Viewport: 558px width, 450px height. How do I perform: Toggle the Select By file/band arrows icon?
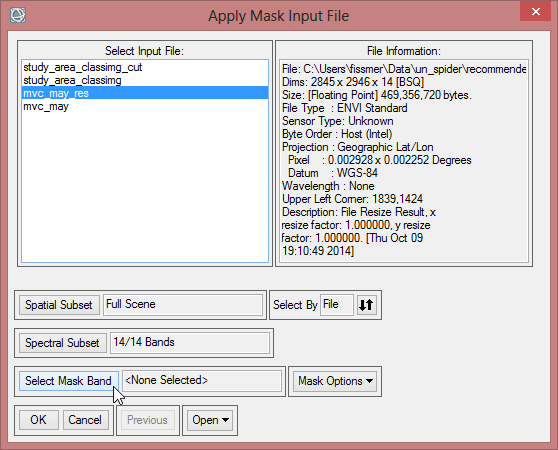click(x=366, y=305)
